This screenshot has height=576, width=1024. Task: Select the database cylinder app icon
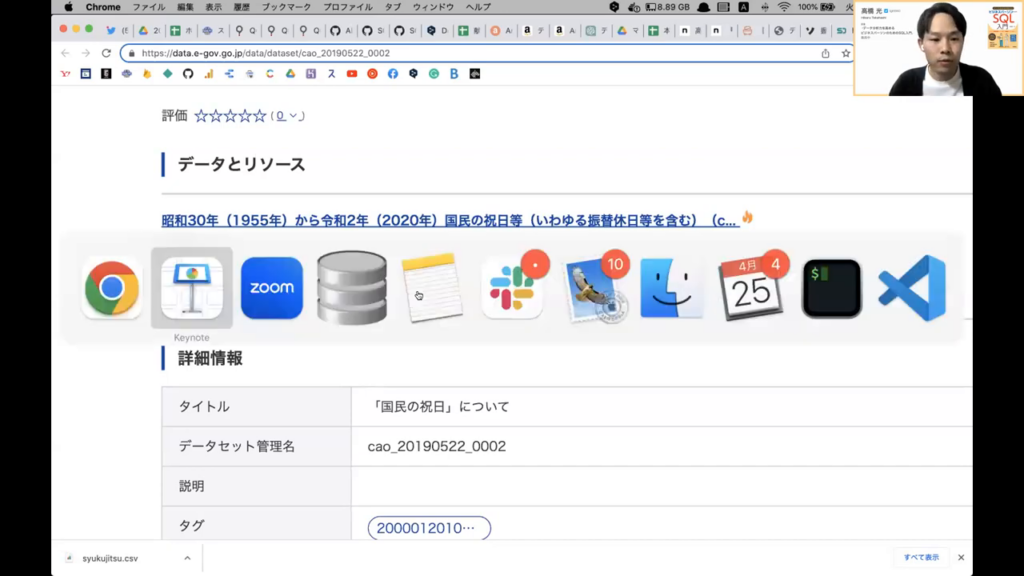tap(352, 288)
